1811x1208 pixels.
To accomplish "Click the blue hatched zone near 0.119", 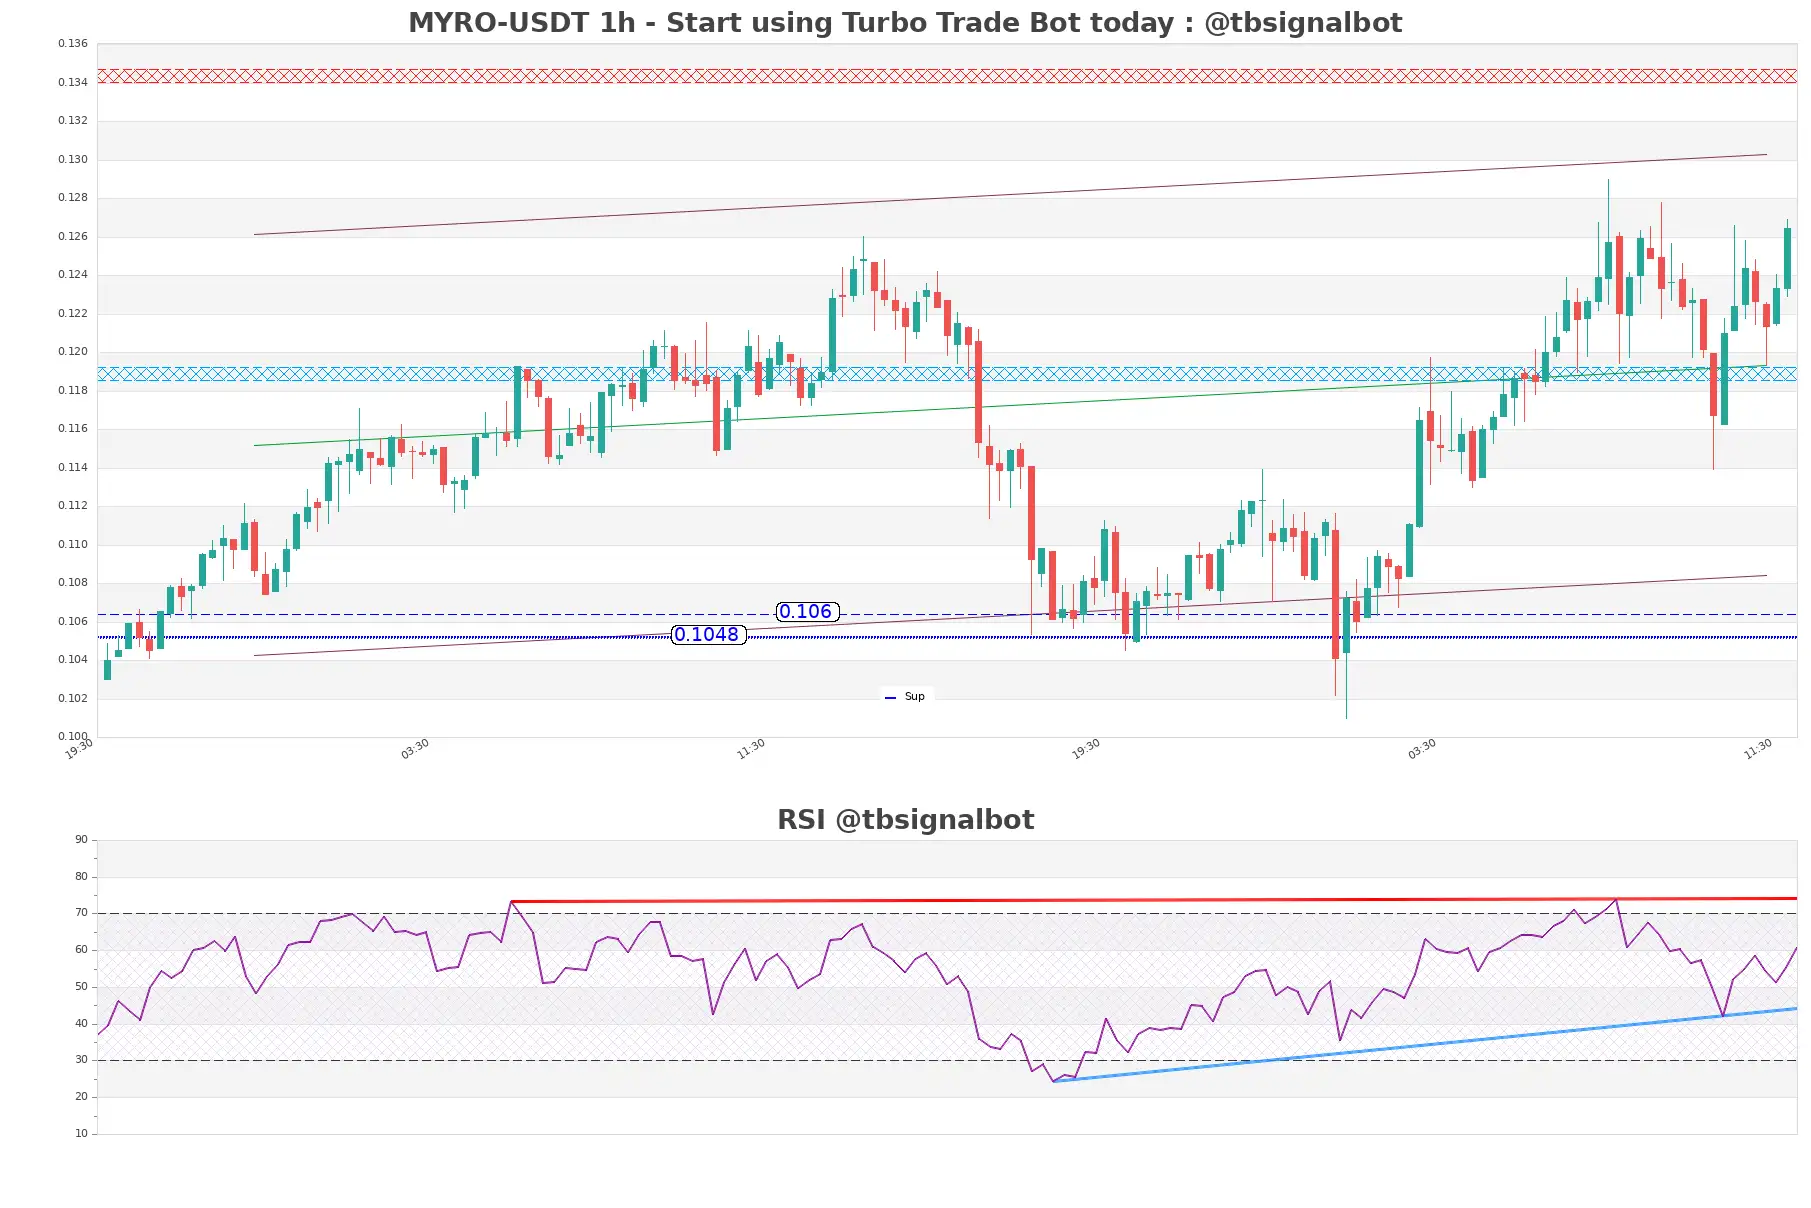I will tap(947, 374).
